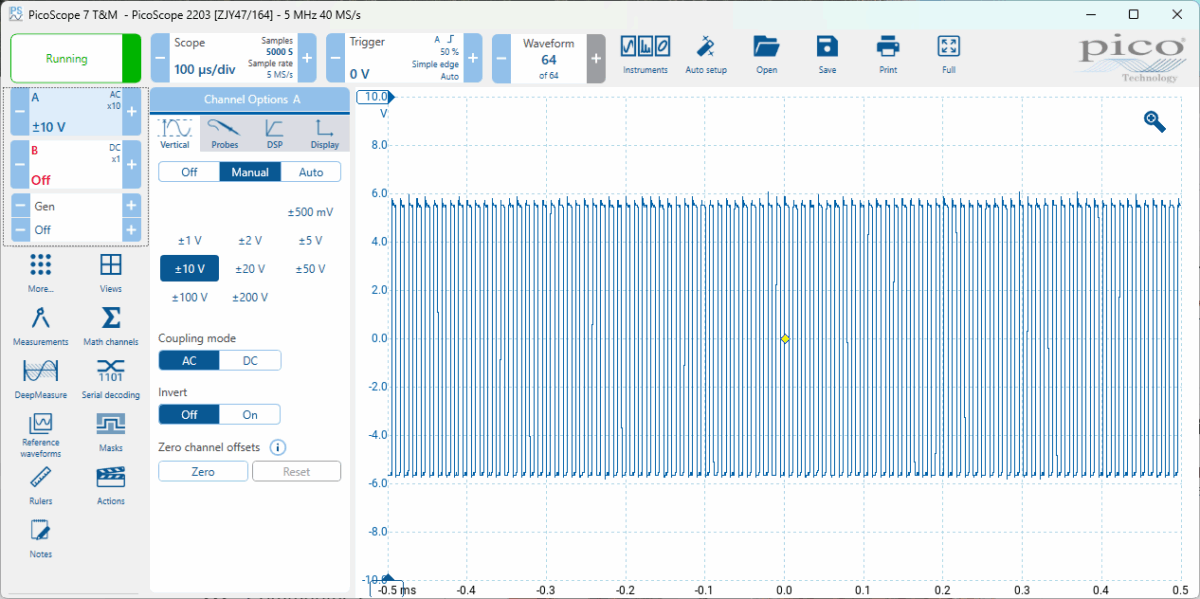Go to previous waveform using minus button
1200x599 pixels.
point(502,58)
